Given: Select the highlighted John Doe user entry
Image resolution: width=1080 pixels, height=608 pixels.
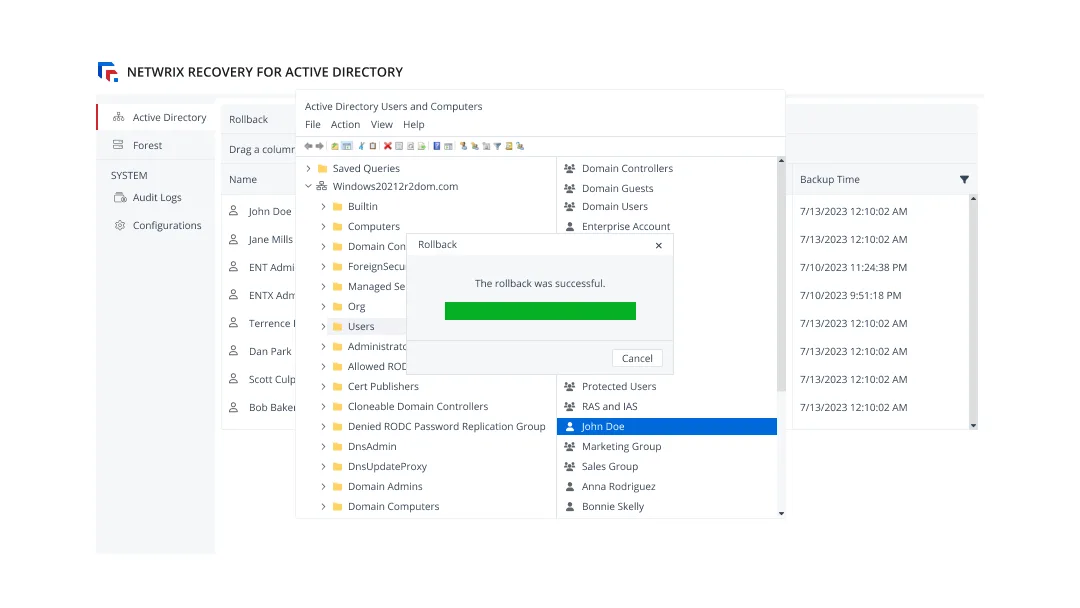Looking at the screenshot, I should click(x=667, y=426).
